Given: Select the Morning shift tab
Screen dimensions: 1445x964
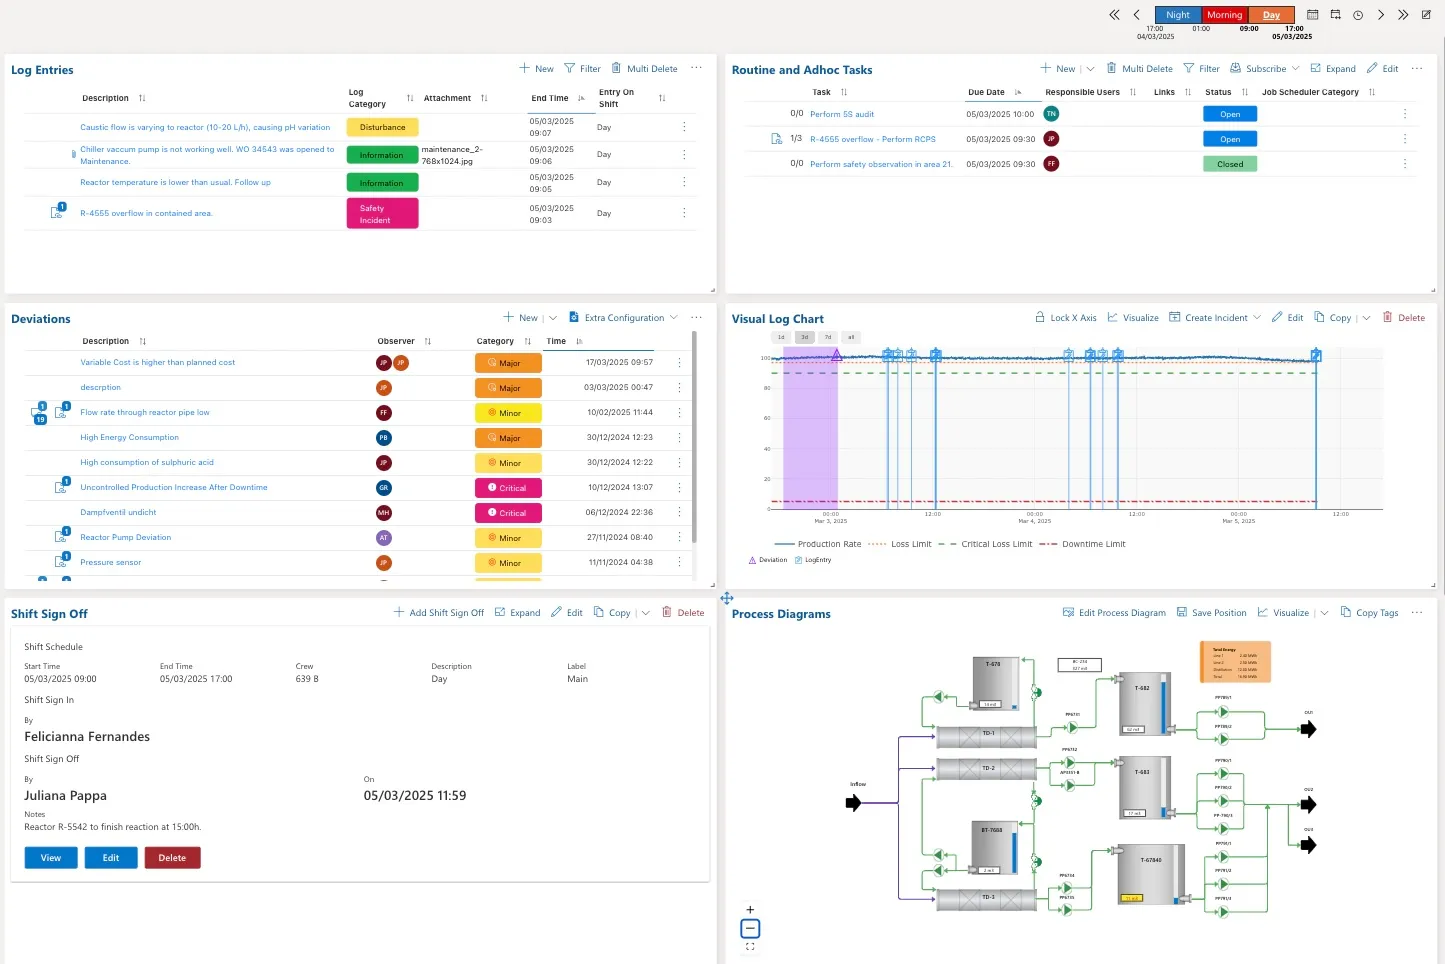Looking at the screenshot, I should coord(1224,15).
